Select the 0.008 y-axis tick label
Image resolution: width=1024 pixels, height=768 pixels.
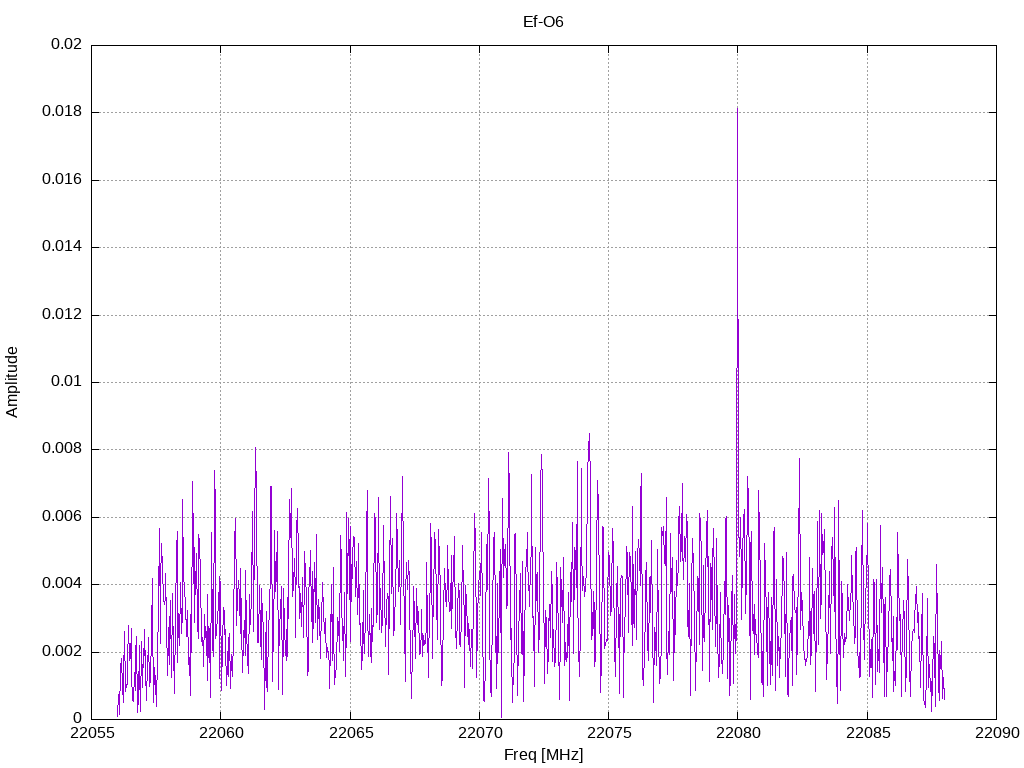click(x=62, y=449)
